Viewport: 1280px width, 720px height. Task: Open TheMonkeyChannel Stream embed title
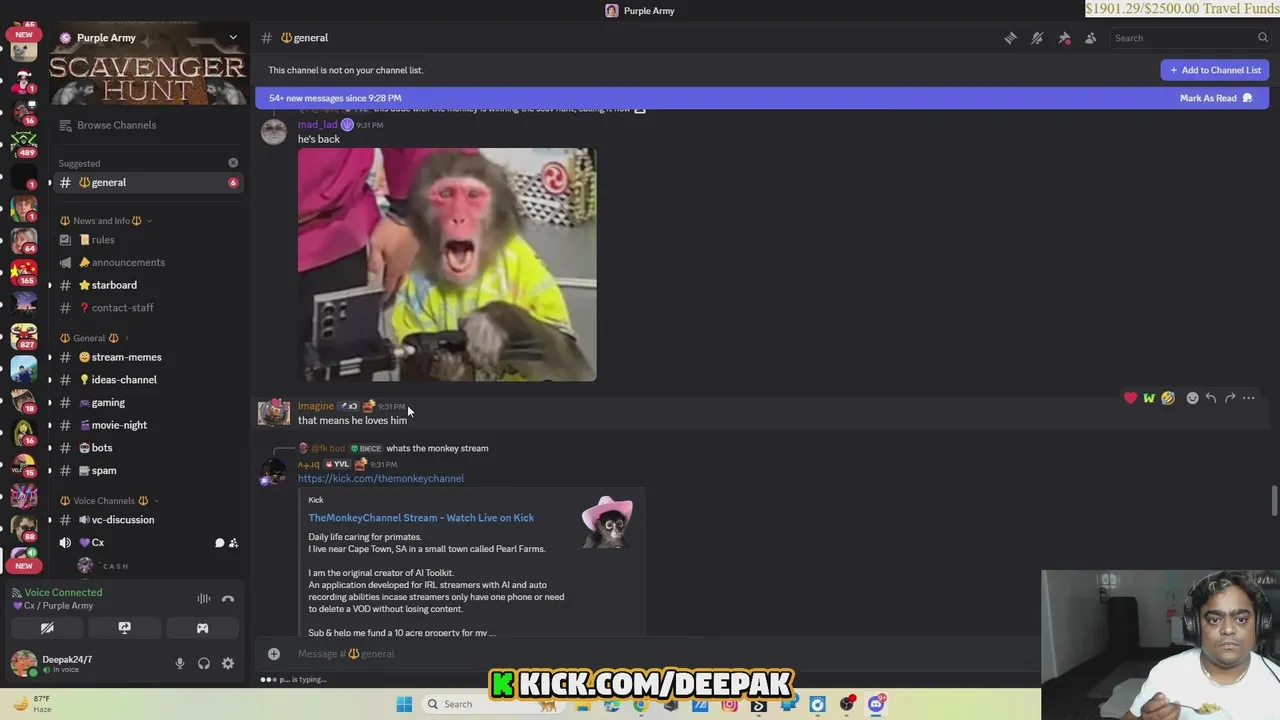(421, 518)
